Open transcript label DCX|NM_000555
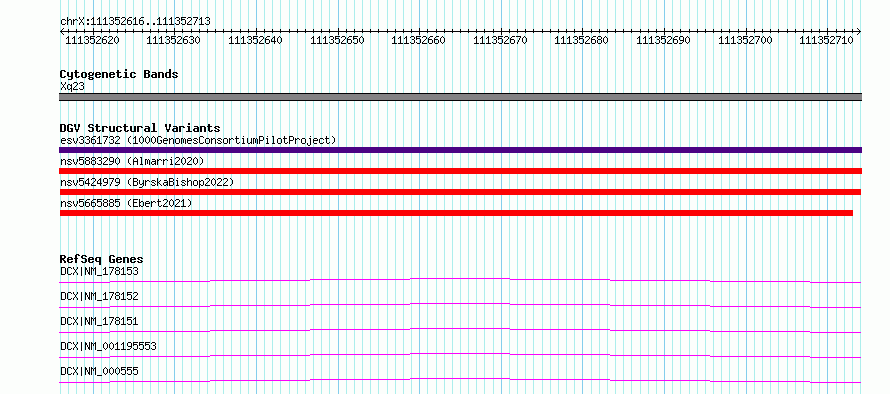The image size is (890, 394). (x=99, y=371)
